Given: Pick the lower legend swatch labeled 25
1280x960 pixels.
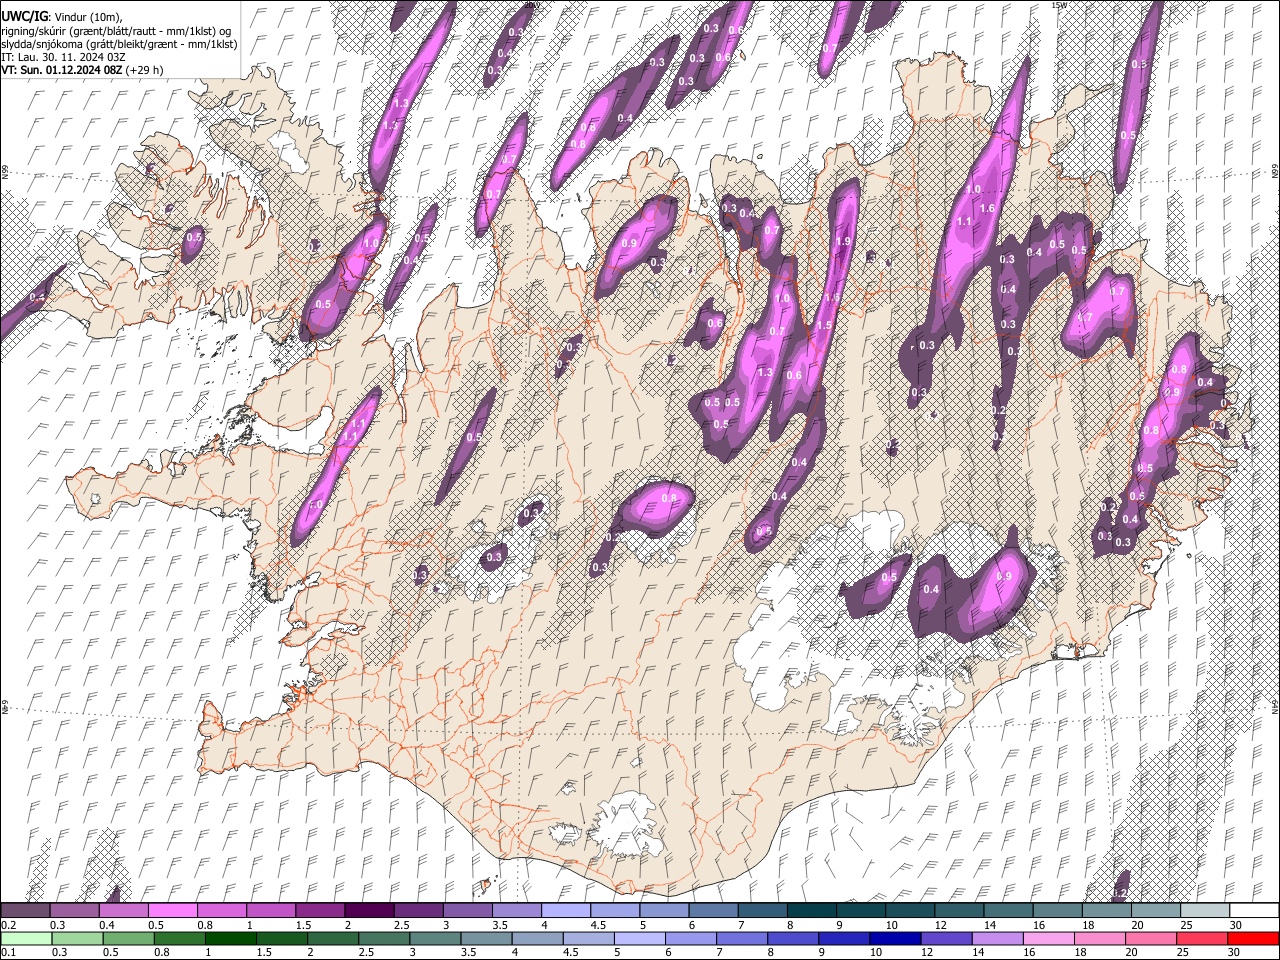Looking at the screenshot, I should pos(1203,938).
